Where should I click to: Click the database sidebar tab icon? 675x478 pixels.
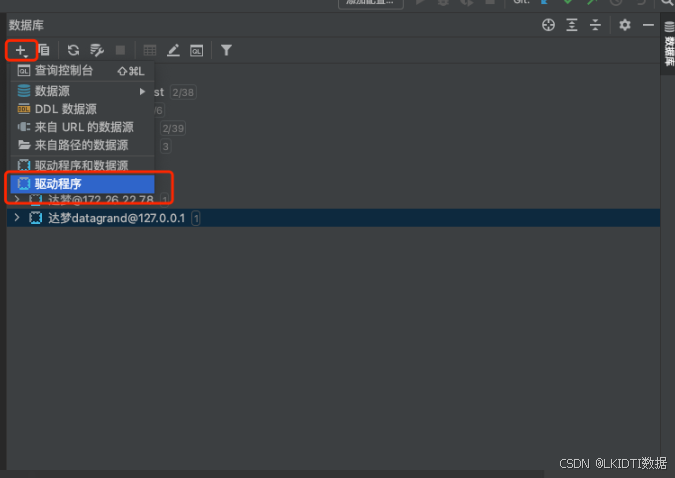[x=669, y=27]
